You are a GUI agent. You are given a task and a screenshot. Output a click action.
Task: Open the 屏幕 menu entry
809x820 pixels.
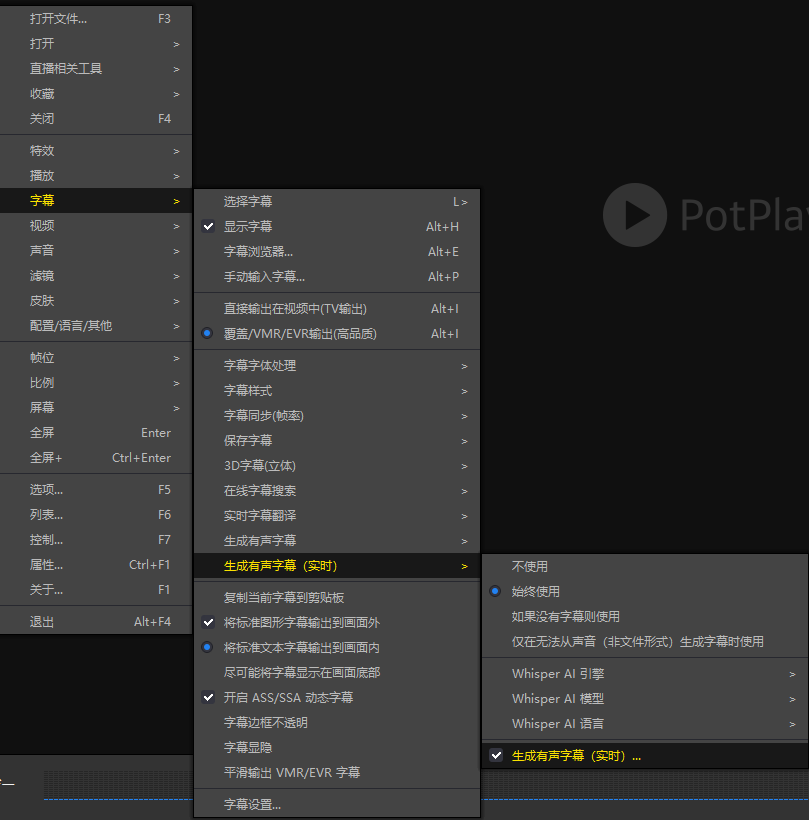[96, 407]
